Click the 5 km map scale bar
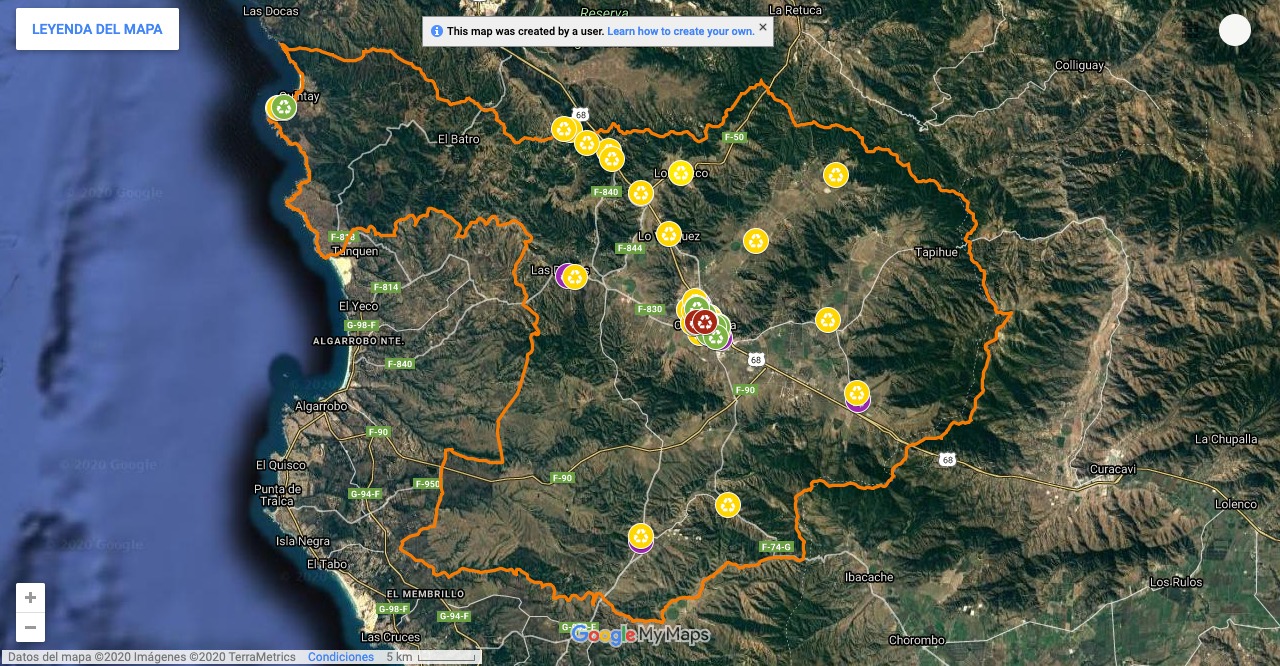Viewport: 1280px width, 666px height. click(446, 657)
